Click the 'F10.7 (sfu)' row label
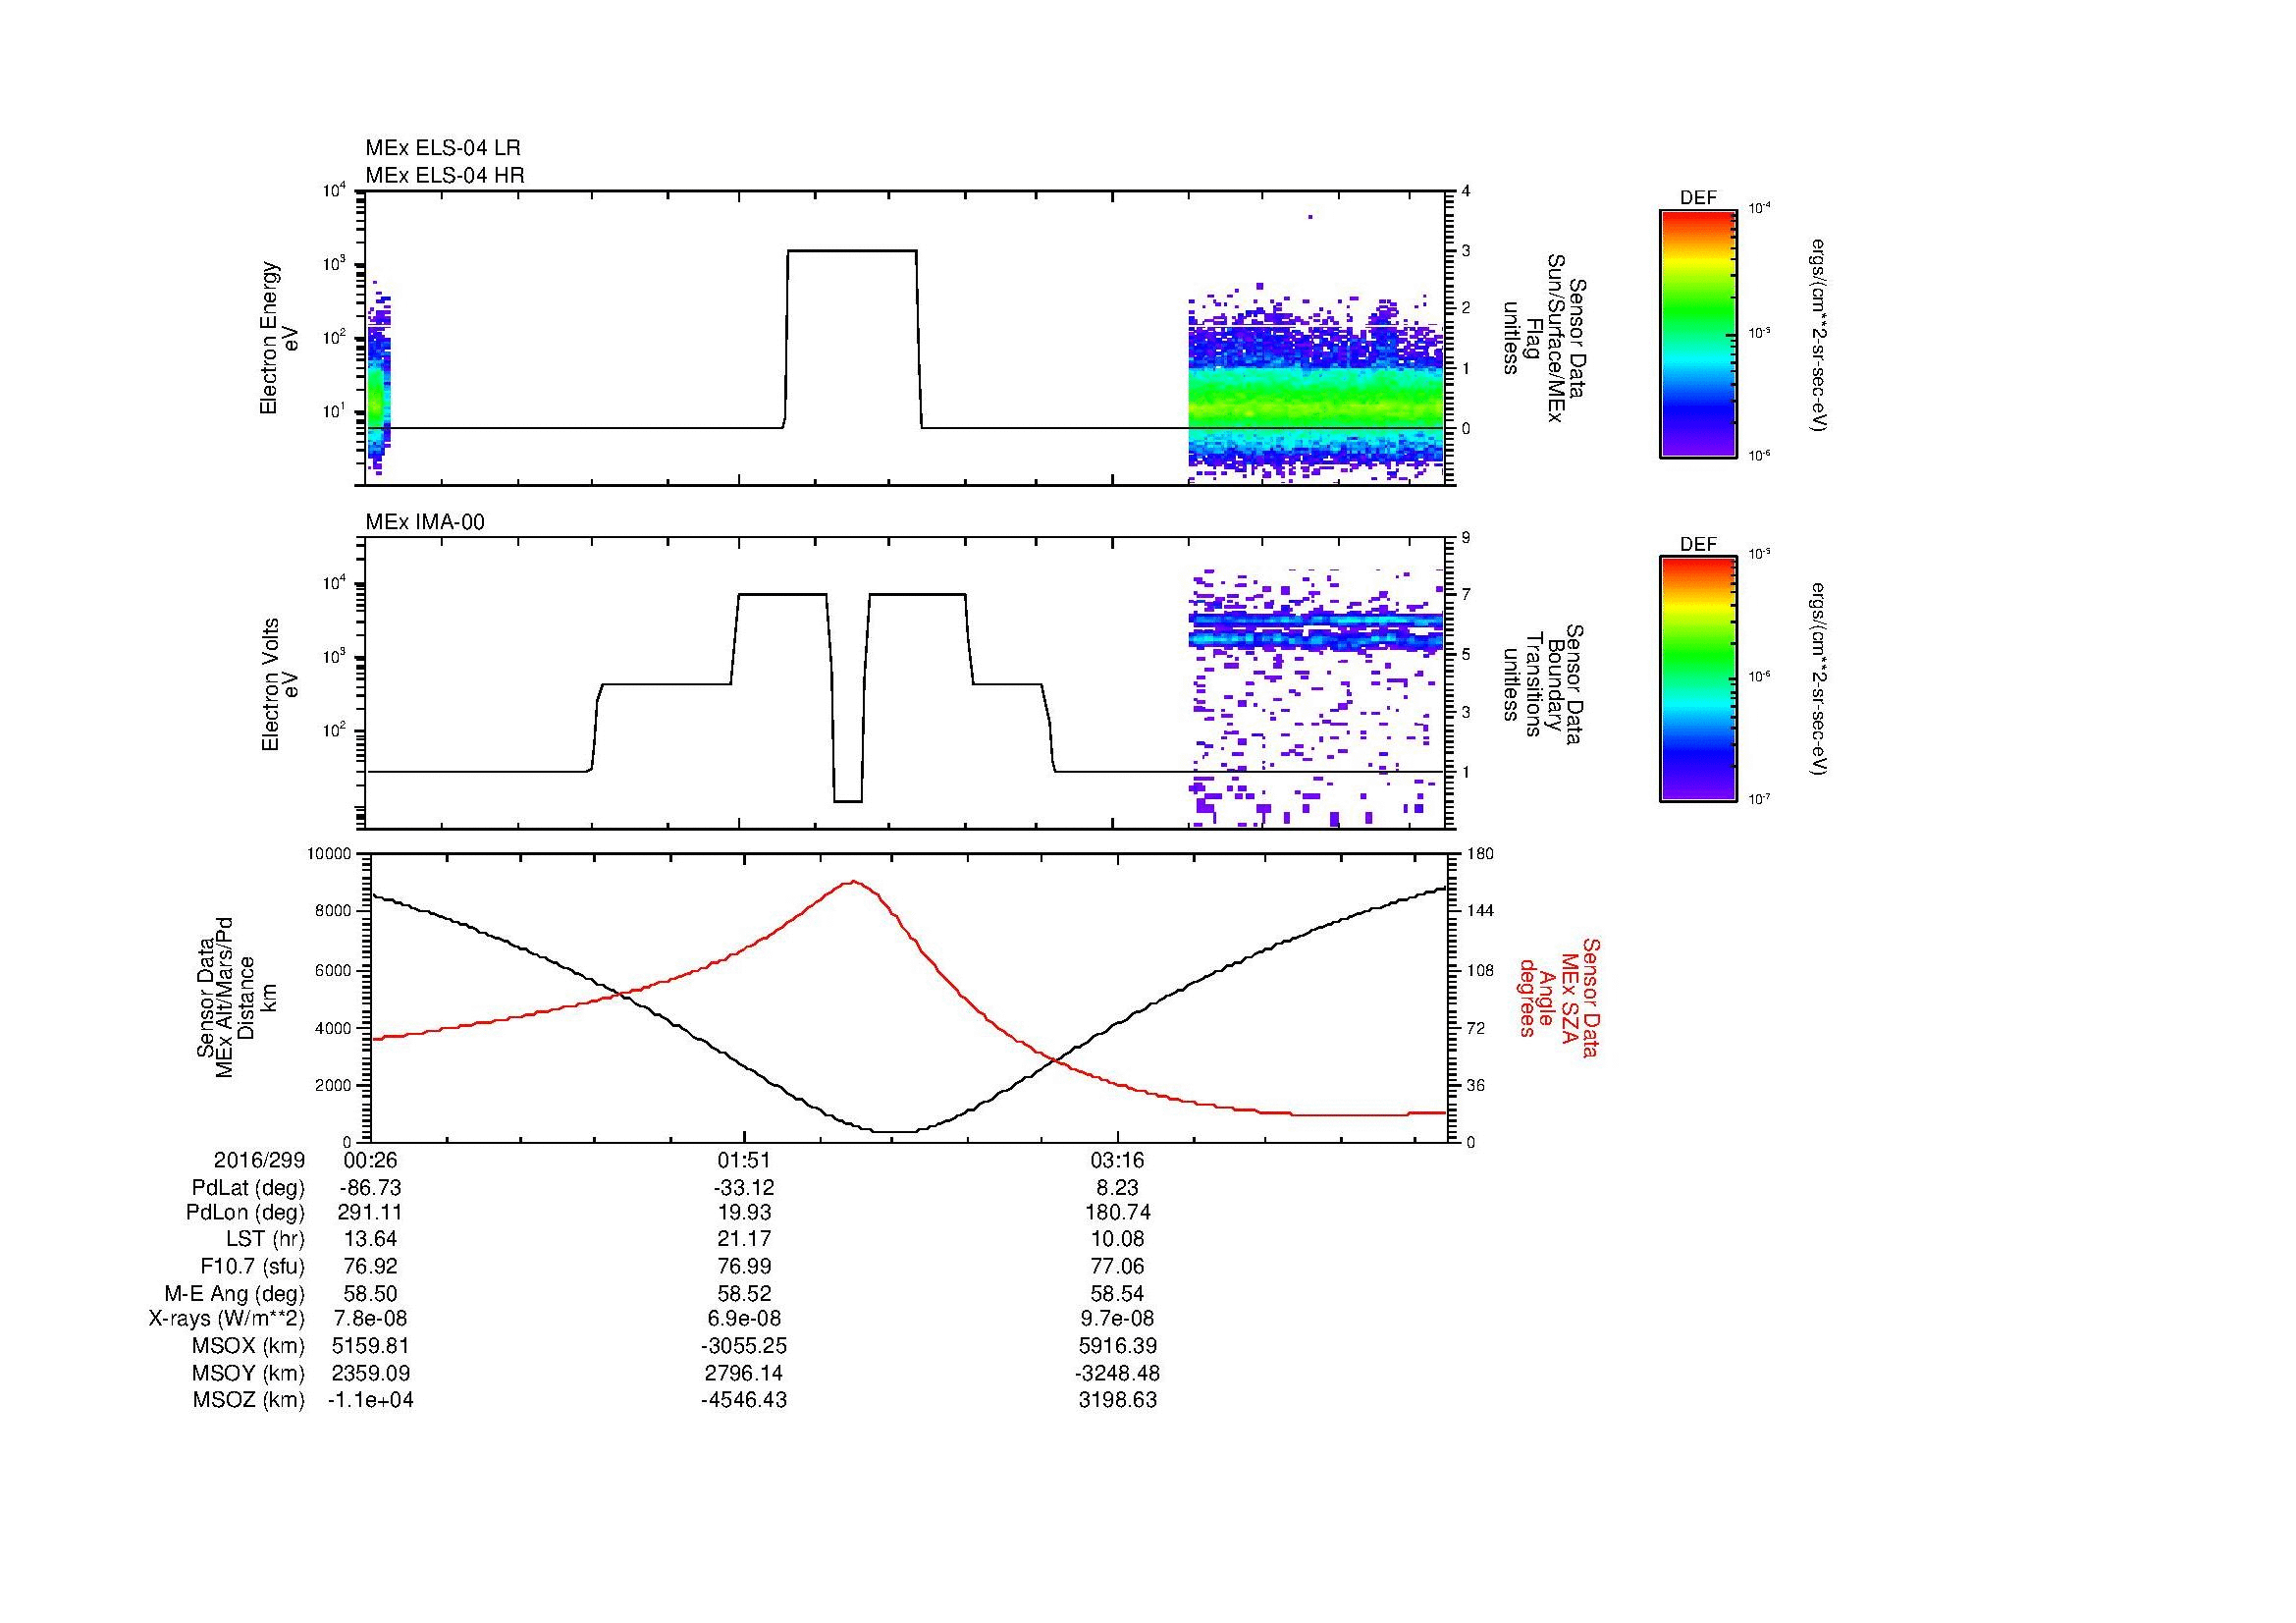The width and height of the screenshot is (2296, 1623). pyautogui.click(x=253, y=1266)
